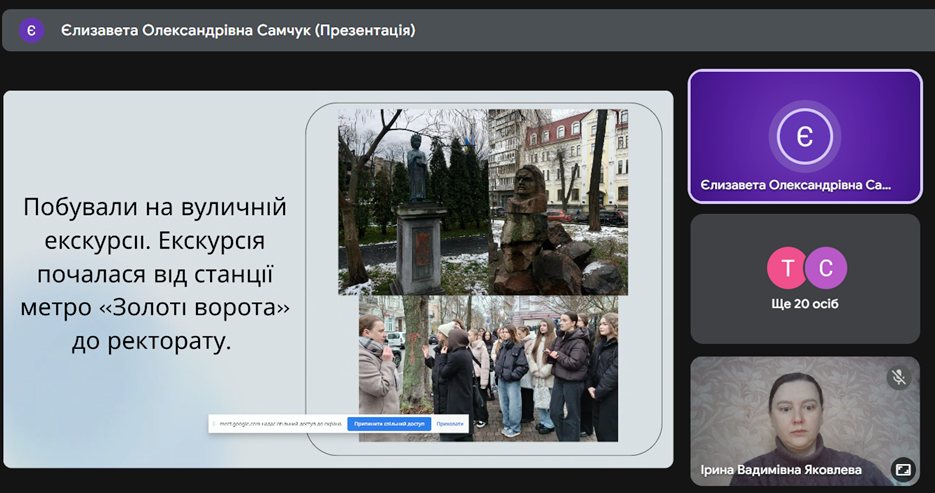
Task: Click the slide photo of the statue on a pedestal
Action: tap(413, 202)
